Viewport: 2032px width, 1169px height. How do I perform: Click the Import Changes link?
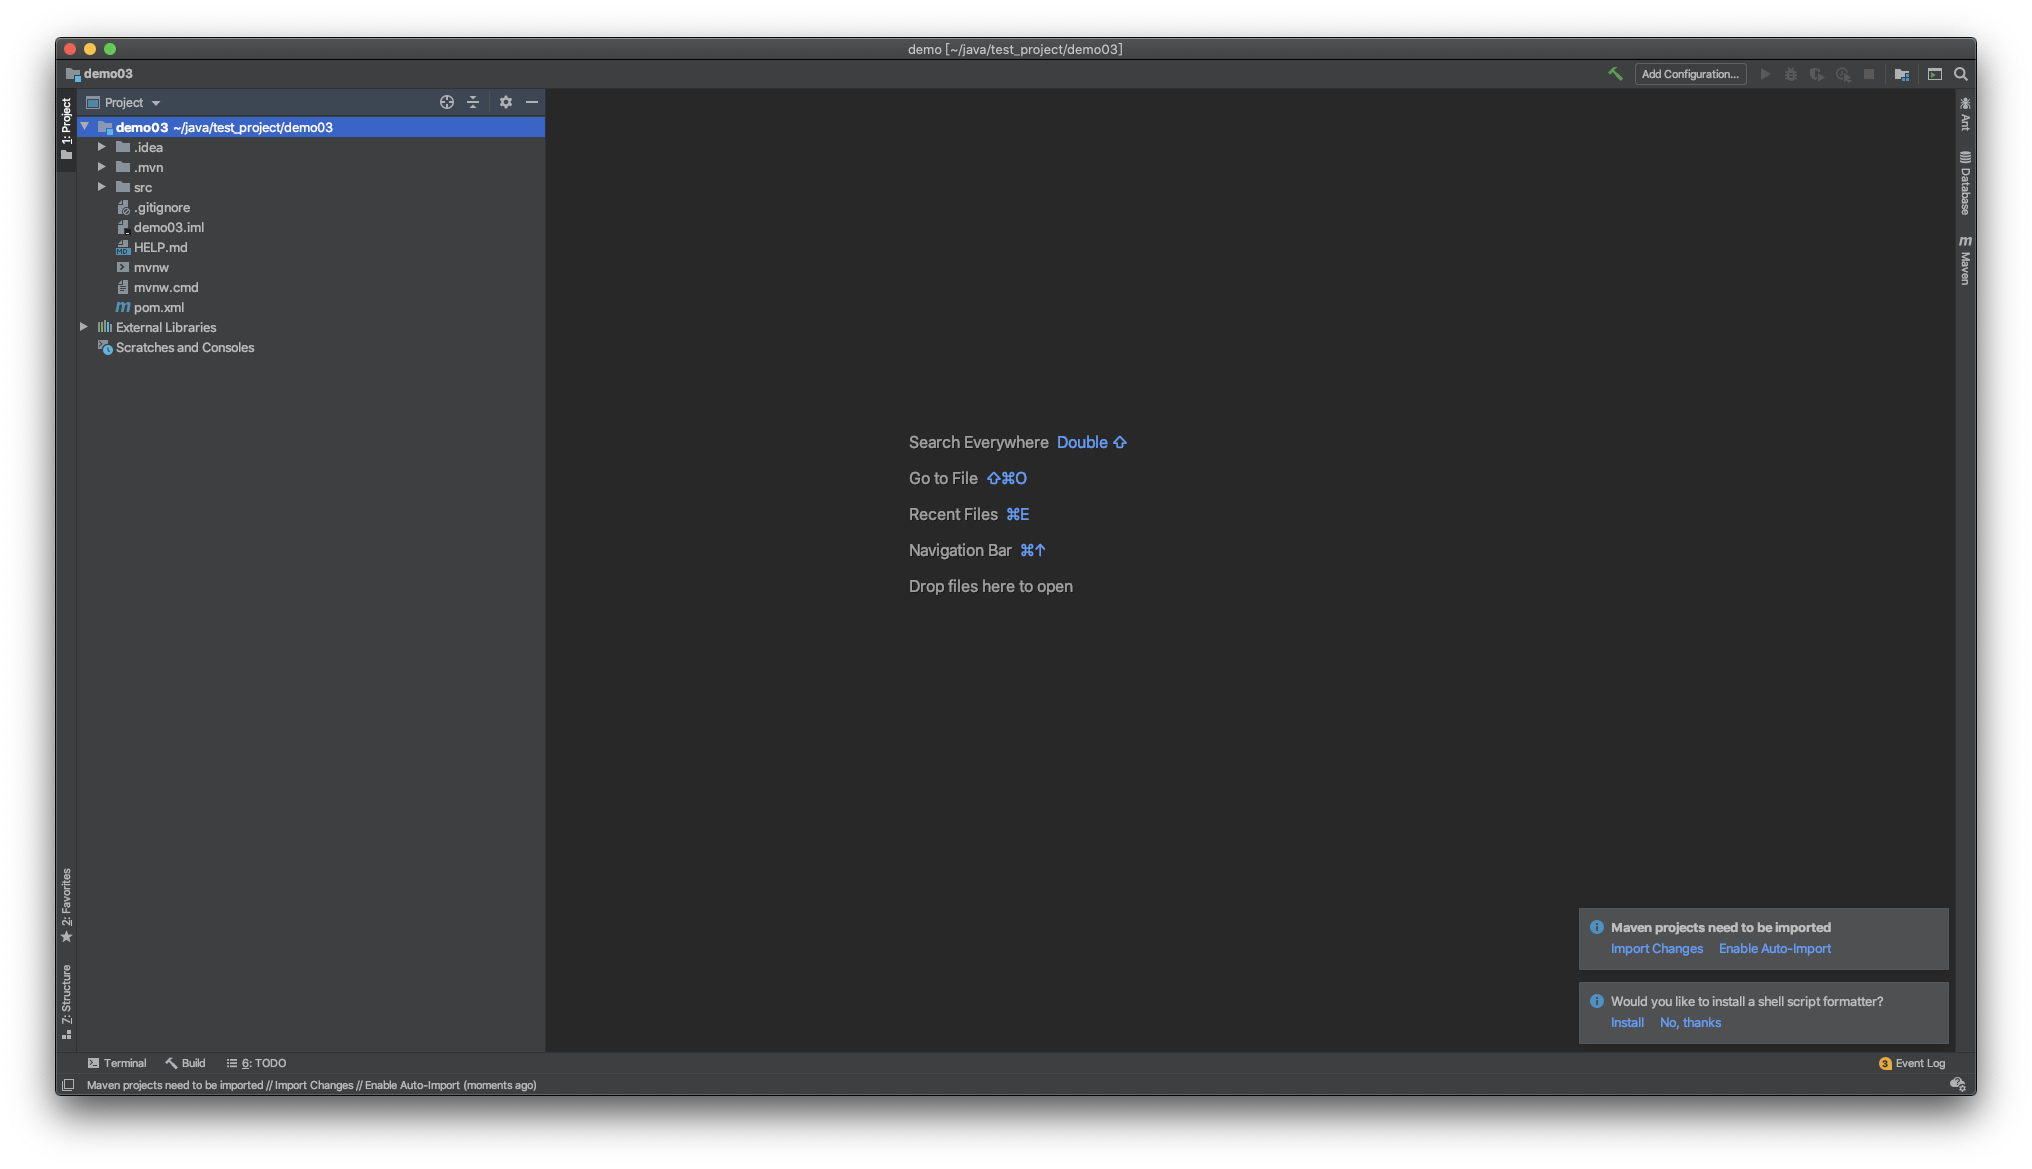tap(1656, 949)
